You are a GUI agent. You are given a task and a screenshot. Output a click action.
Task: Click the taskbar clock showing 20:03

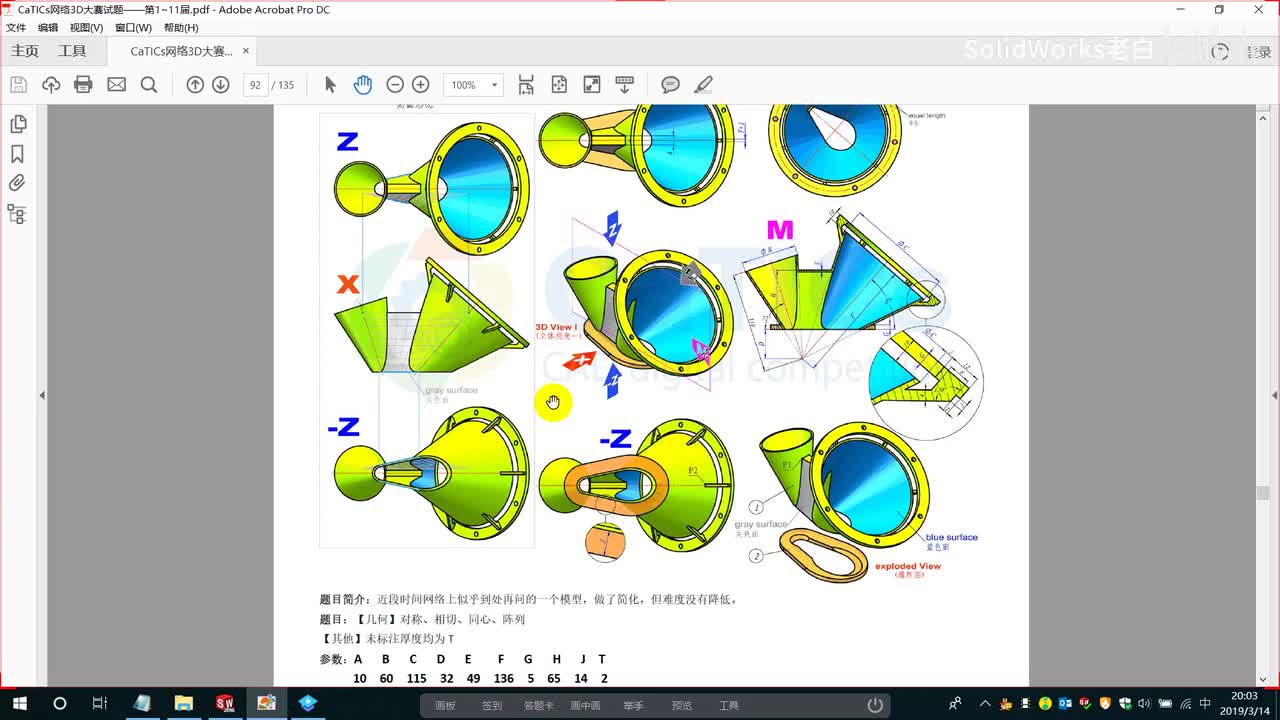[x=1244, y=704]
